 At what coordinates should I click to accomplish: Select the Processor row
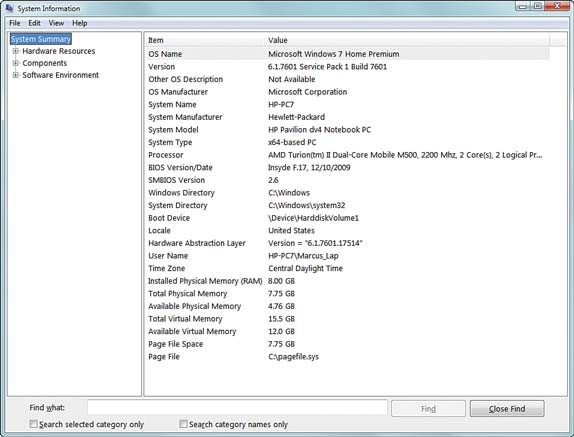tap(347, 155)
